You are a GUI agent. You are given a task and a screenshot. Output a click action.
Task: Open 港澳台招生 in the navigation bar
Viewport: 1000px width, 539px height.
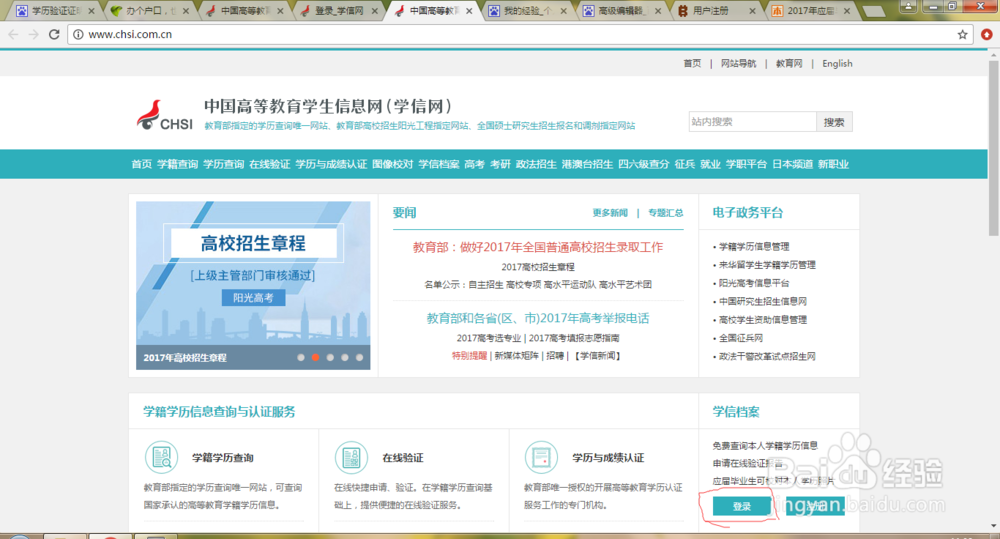pos(587,165)
